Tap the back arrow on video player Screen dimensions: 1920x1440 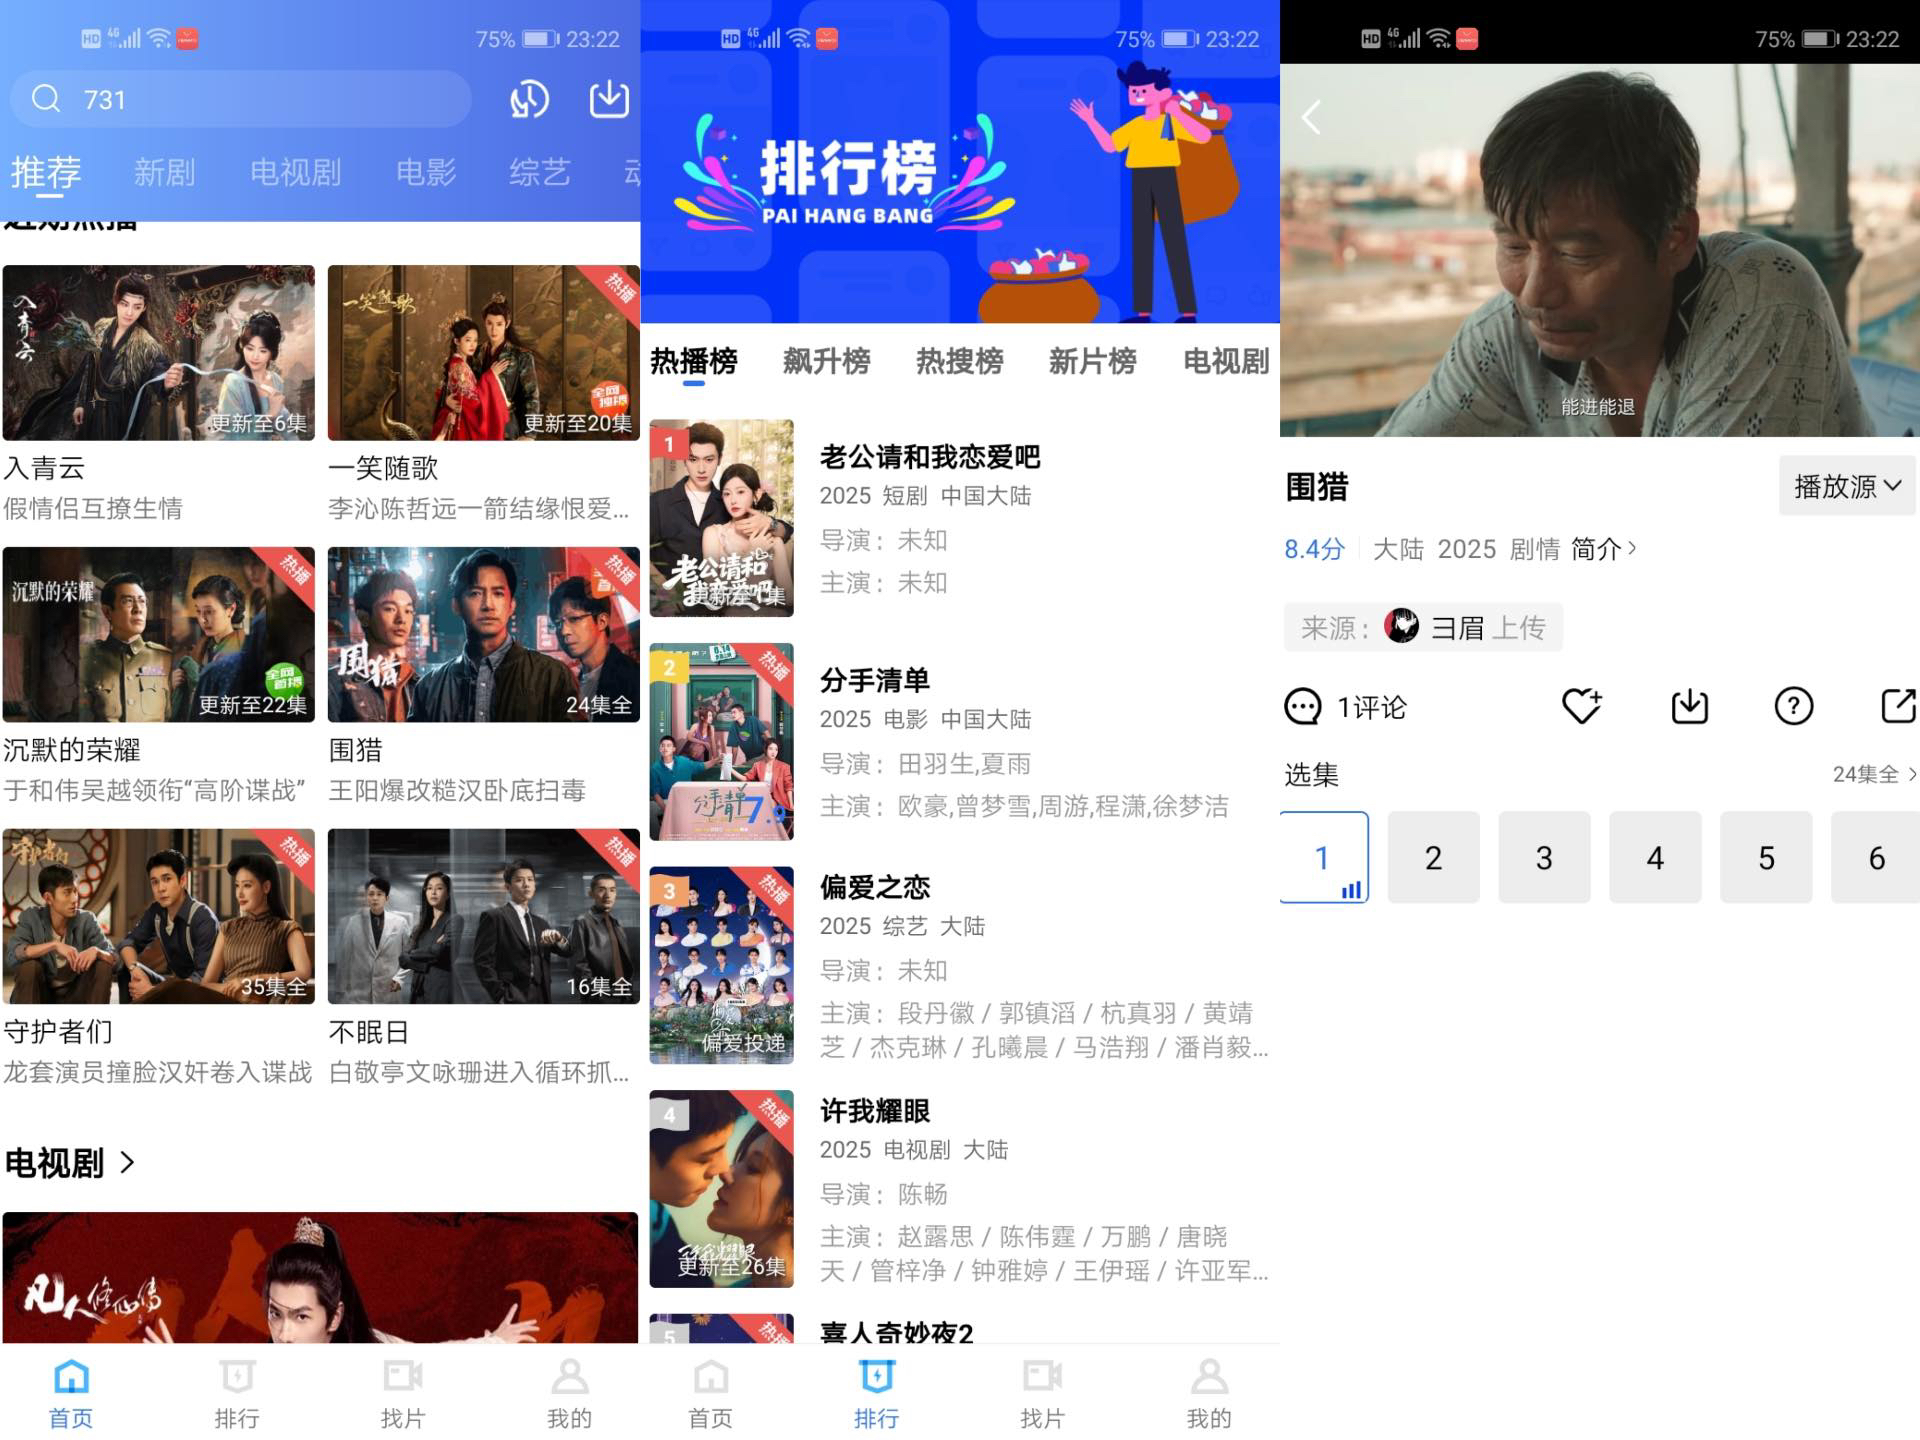(1311, 118)
